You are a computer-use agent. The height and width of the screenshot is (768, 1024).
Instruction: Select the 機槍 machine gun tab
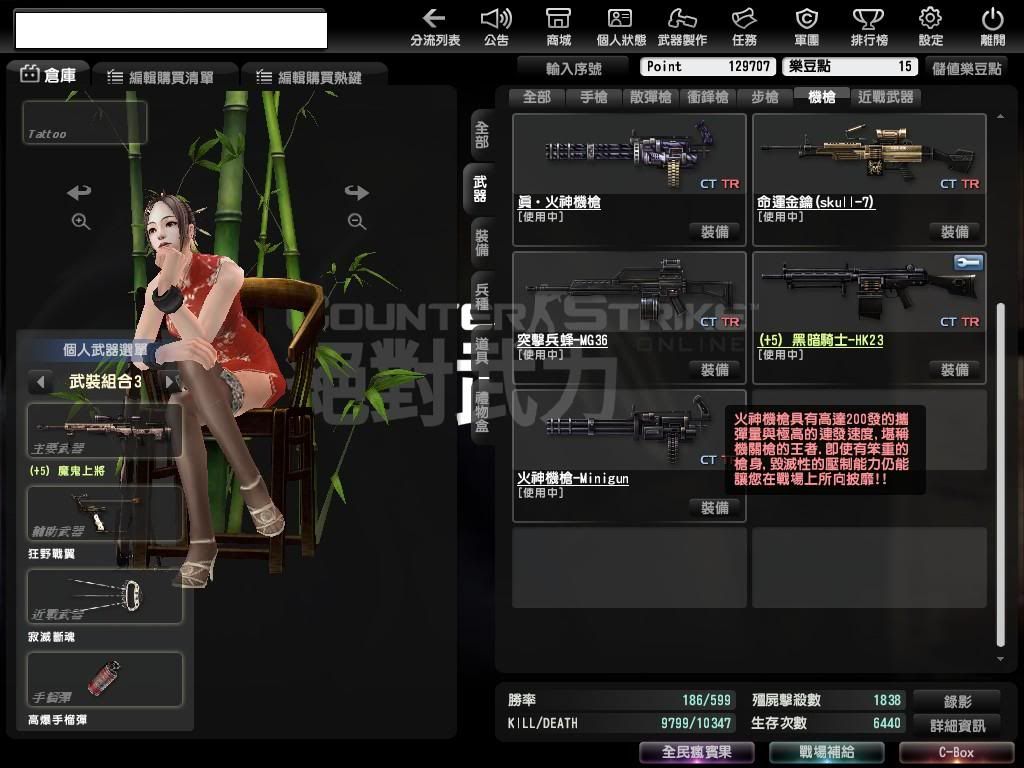pyautogui.click(x=822, y=97)
